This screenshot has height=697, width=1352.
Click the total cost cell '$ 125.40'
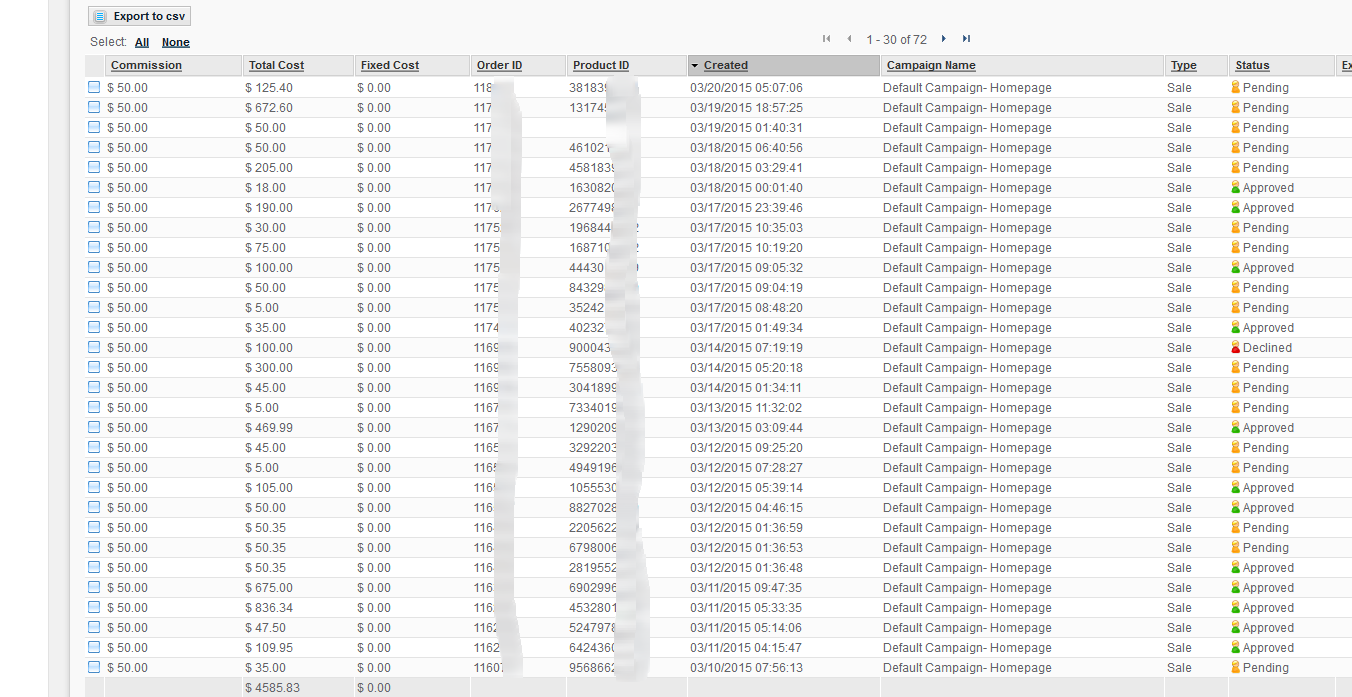click(x=269, y=88)
